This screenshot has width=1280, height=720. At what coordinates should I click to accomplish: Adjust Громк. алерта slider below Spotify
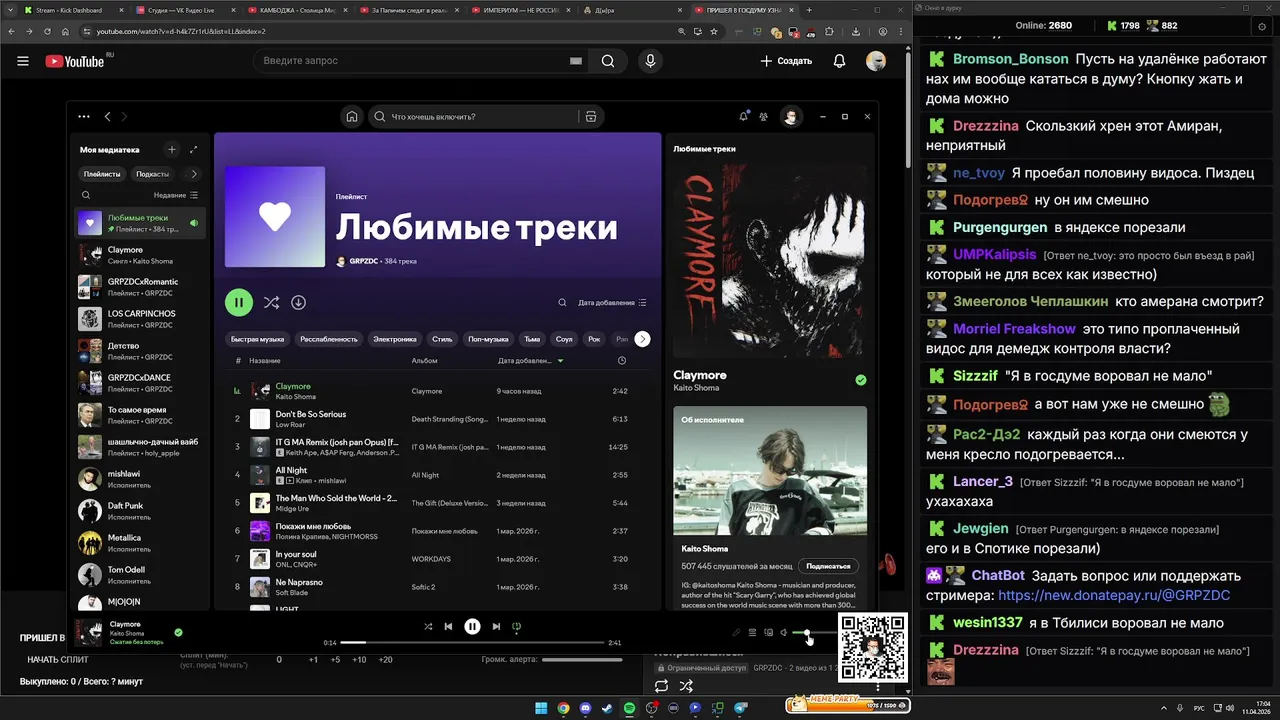click(582, 659)
